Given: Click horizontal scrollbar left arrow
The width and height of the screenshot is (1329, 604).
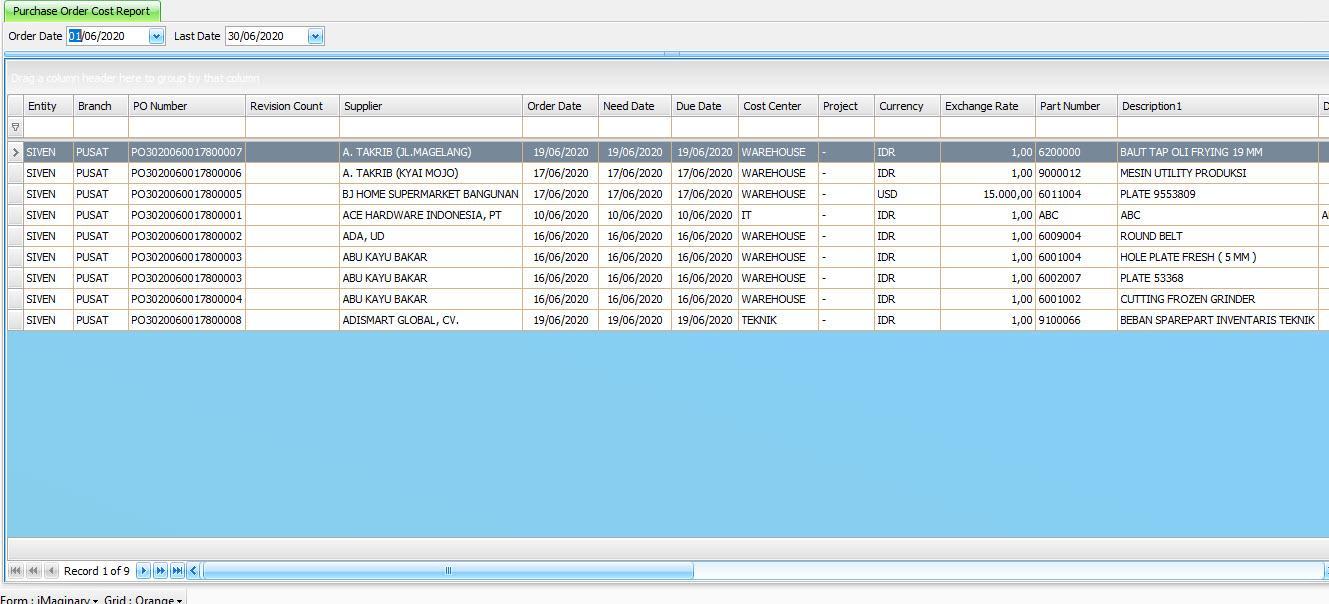Looking at the screenshot, I should coord(194,571).
